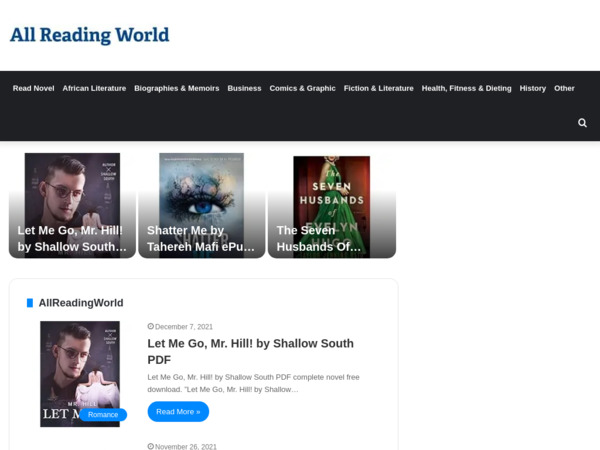Open The Seven Husbands Of... featured card
Viewport: 600px width, 450px height.
(332, 205)
